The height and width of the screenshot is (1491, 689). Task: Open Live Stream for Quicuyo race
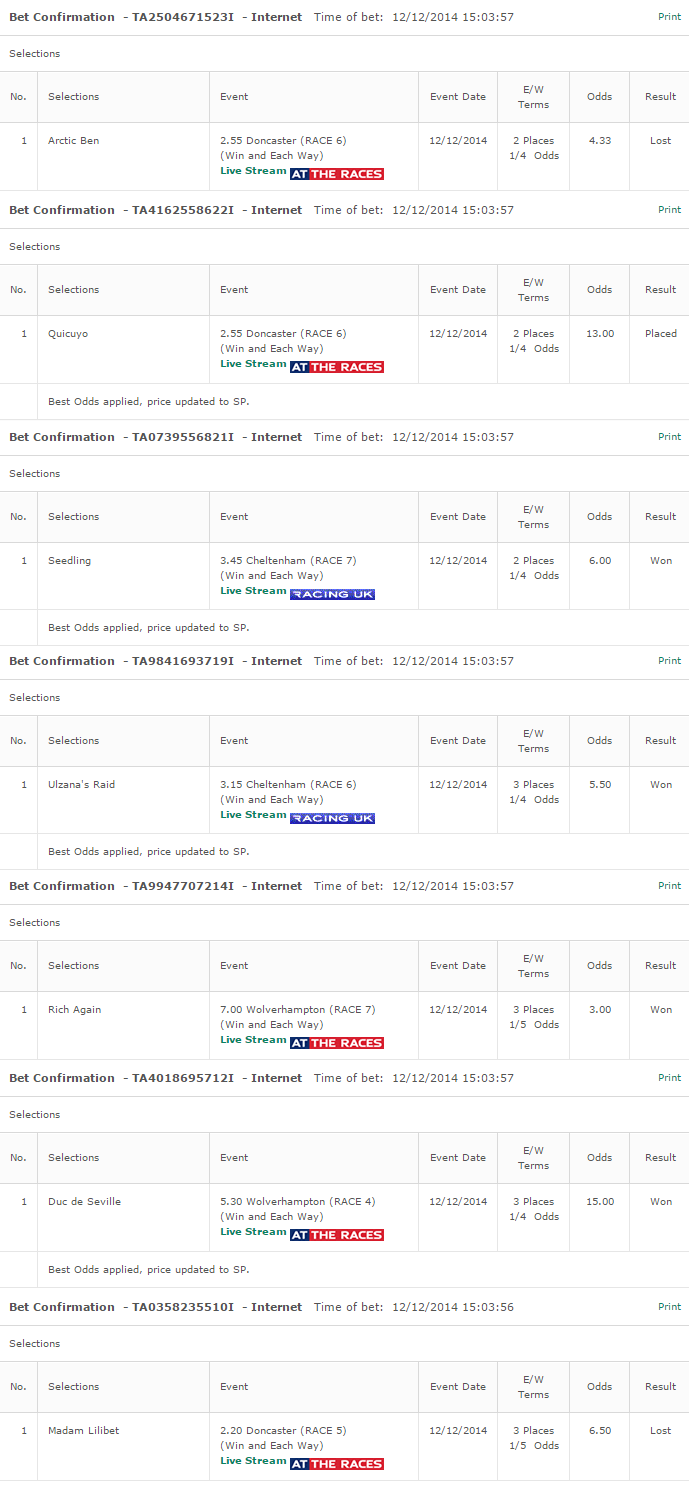point(253,364)
